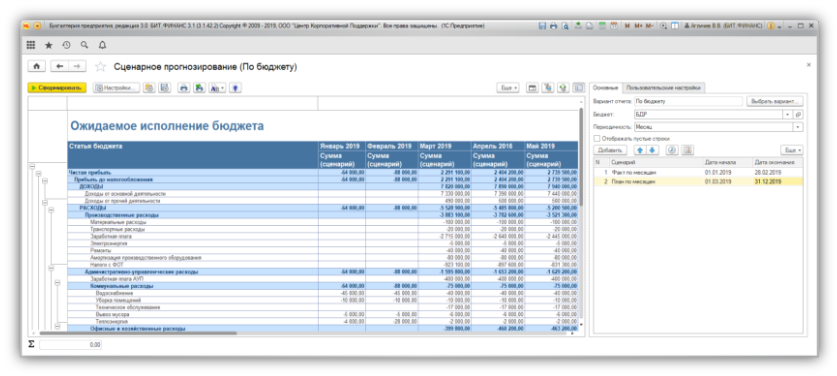
Task: Navigate back with left arrow
Action: 59,66
